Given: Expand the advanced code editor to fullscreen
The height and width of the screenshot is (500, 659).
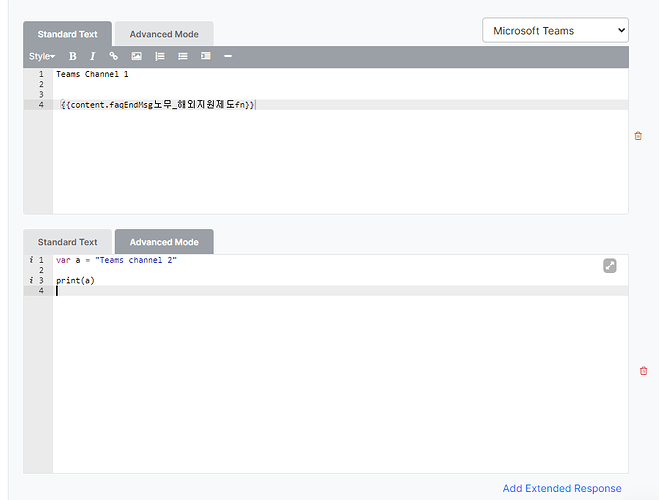Looking at the screenshot, I should point(610,266).
